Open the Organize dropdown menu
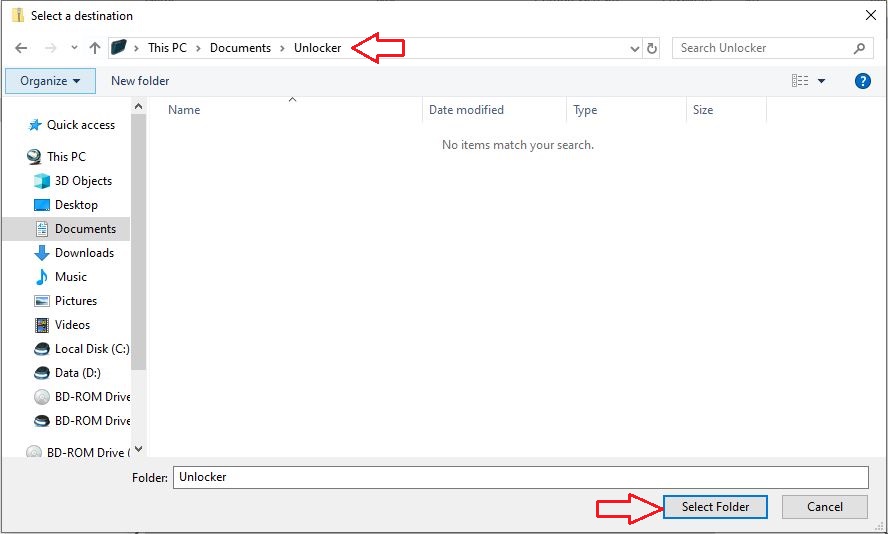This screenshot has height=534, width=888. pos(50,81)
